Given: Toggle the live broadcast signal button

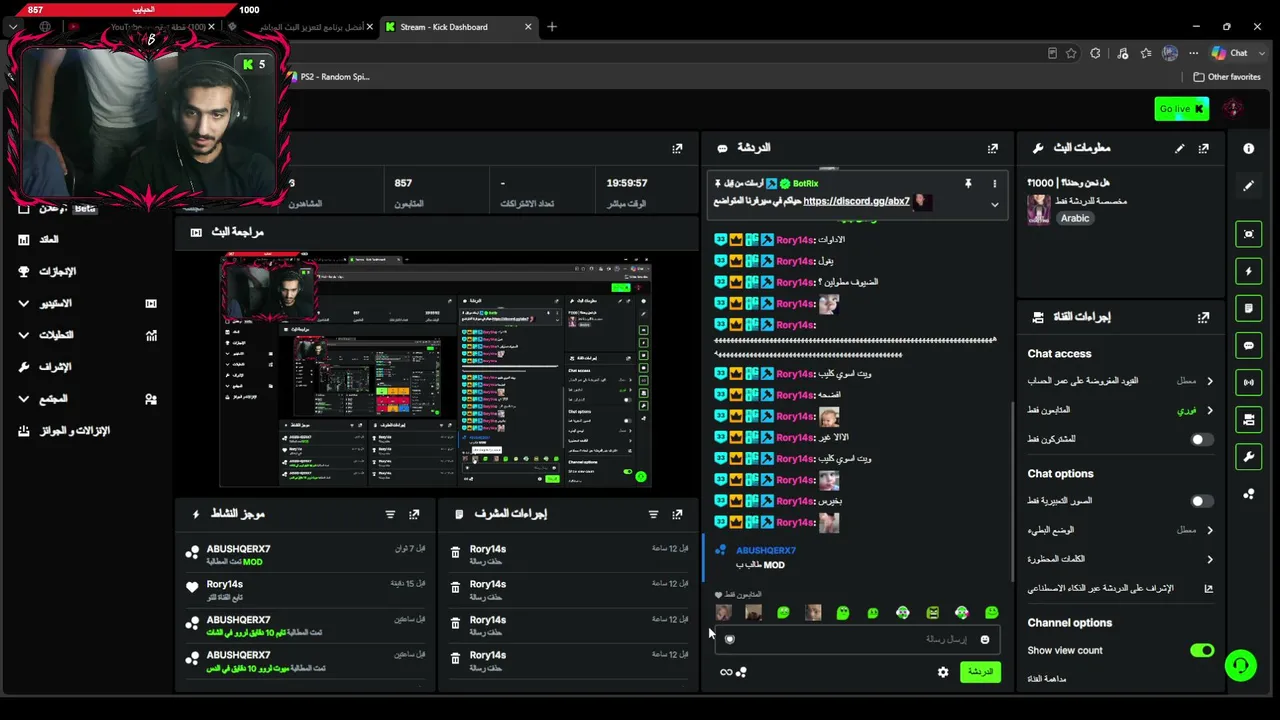Looking at the screenshot, I should pos(1248,382).
